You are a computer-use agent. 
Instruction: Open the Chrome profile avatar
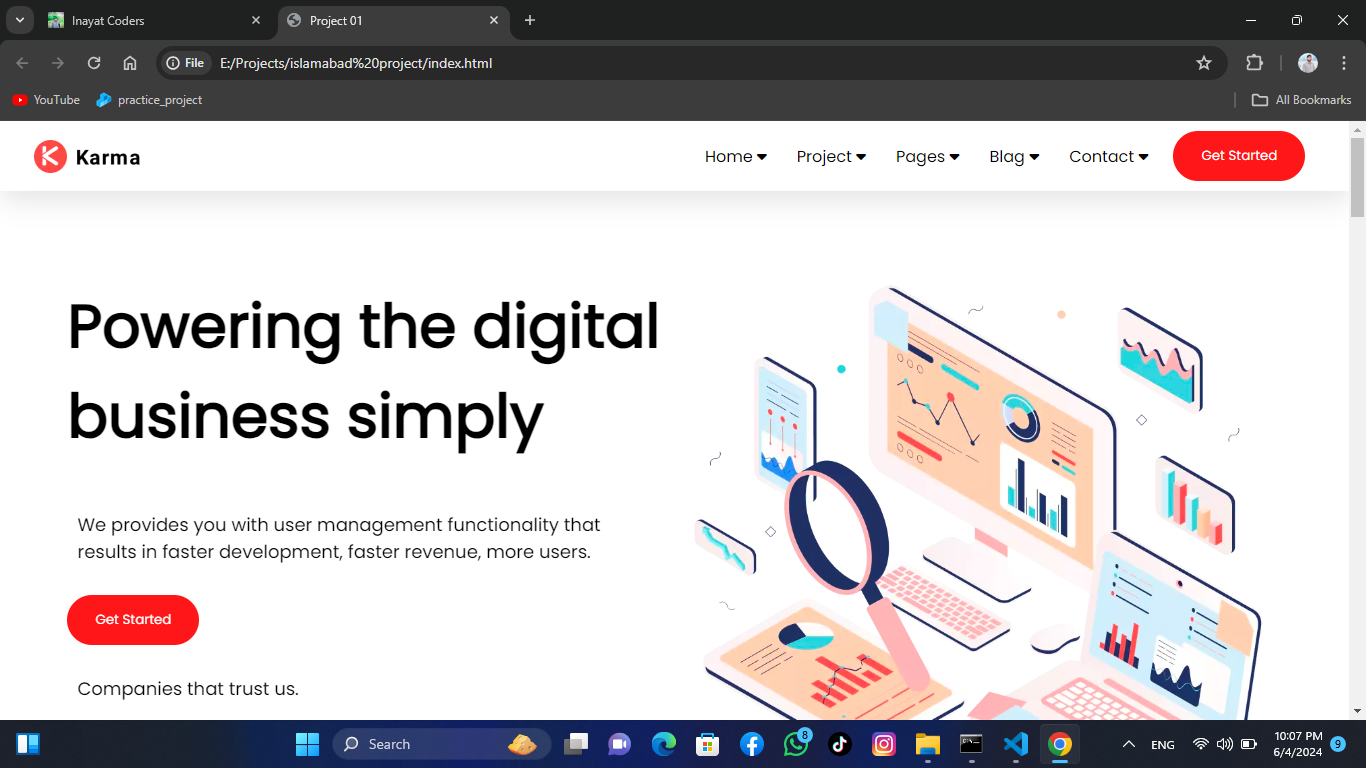[x=1308, y=63]
